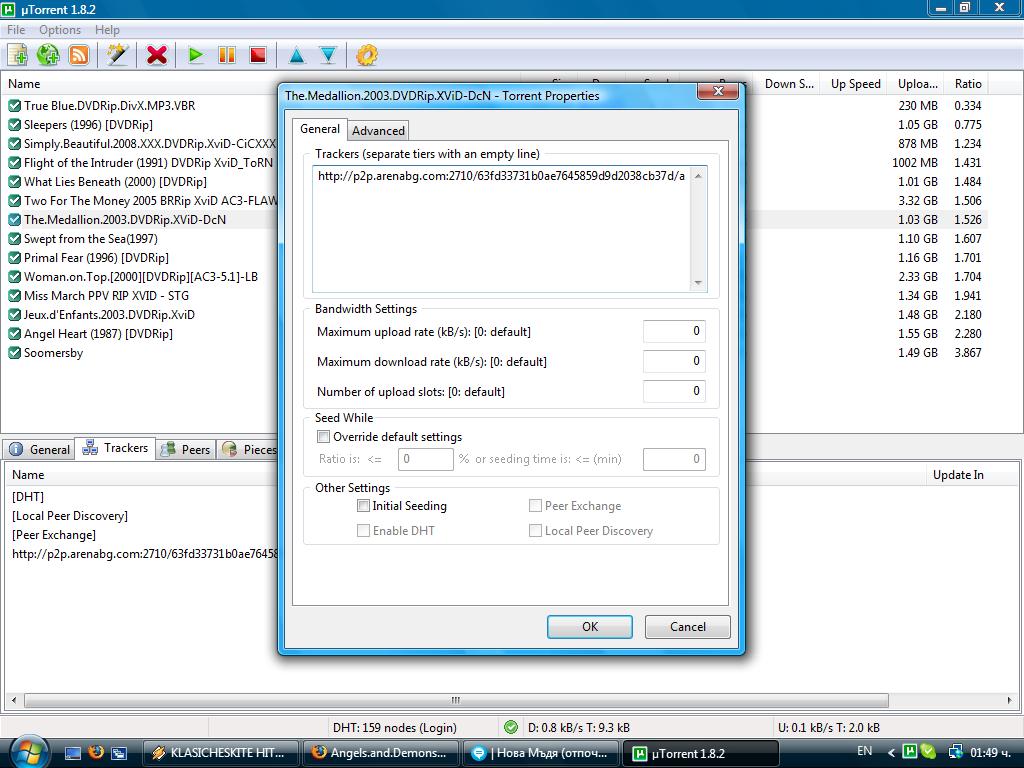Toggle the Initial Seeding checkbox
Image resolution: width=1024 pixels, height=768 pixels.
pos(363,505)
